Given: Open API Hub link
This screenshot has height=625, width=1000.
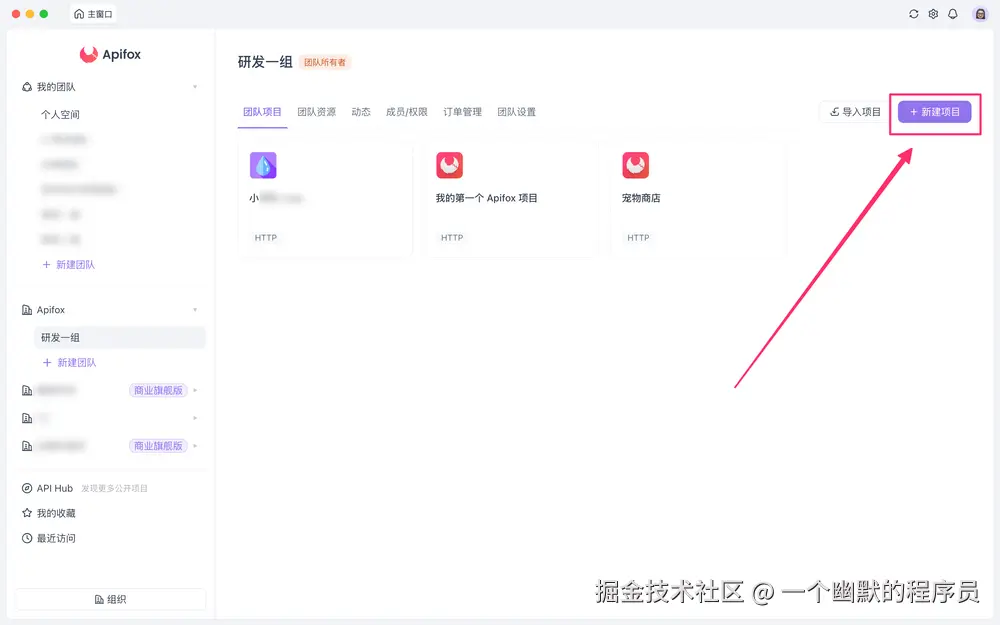Looking at the screenshot, I should coord(55,489).
